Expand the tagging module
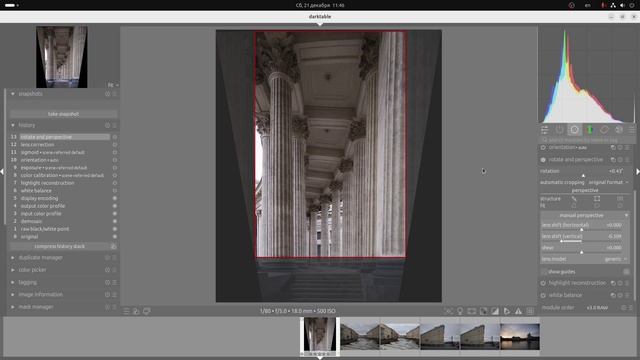The width and height of the screenshot is (640, 360). click(x=13, y=282)
